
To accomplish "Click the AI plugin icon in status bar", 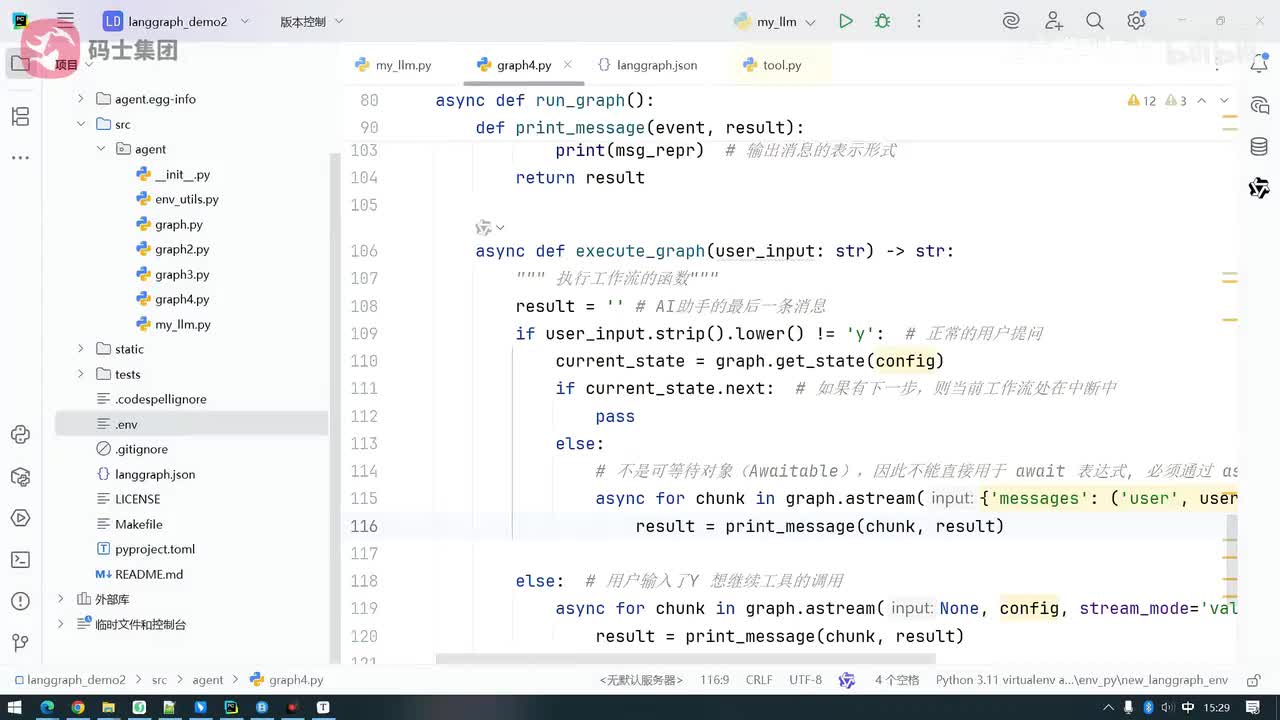I will (x=847, y=680).
